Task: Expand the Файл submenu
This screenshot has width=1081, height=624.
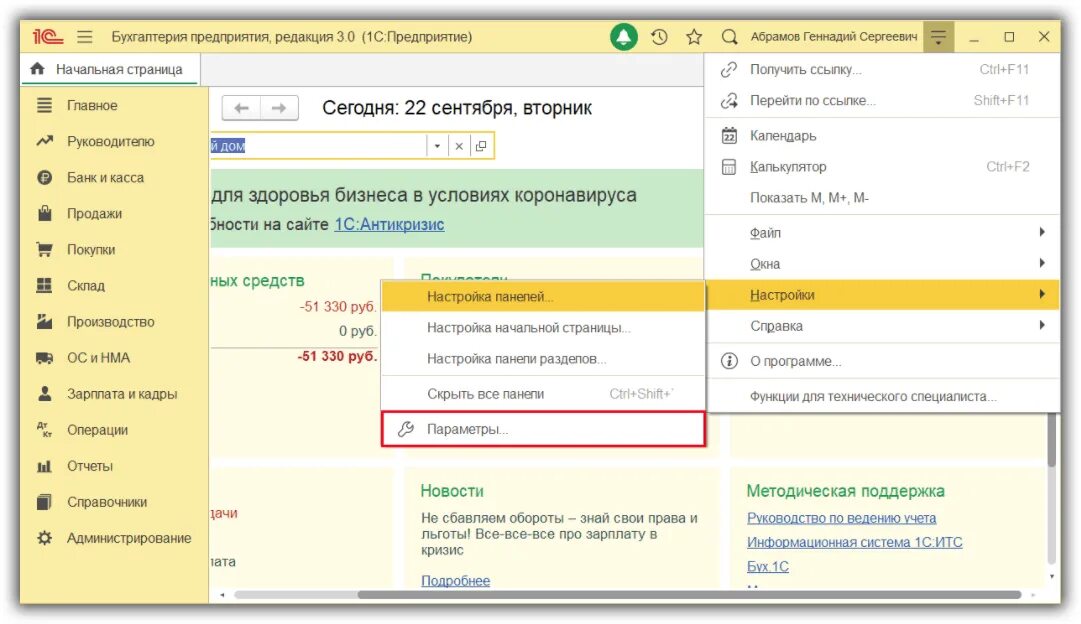Action: click(x=882, y=232)
